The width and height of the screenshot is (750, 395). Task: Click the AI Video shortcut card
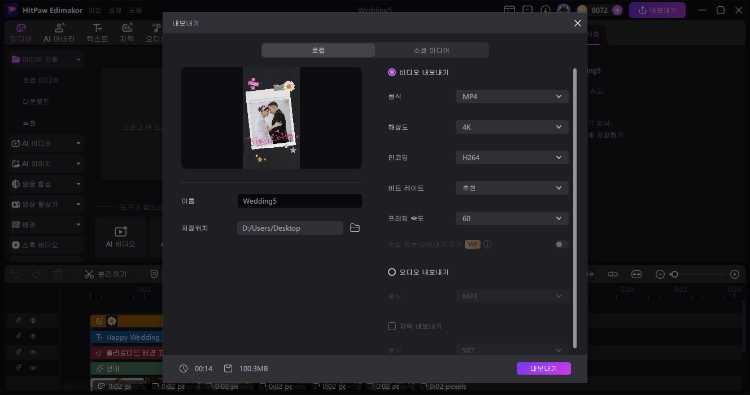pyautogui.click(x=120, y=237)
